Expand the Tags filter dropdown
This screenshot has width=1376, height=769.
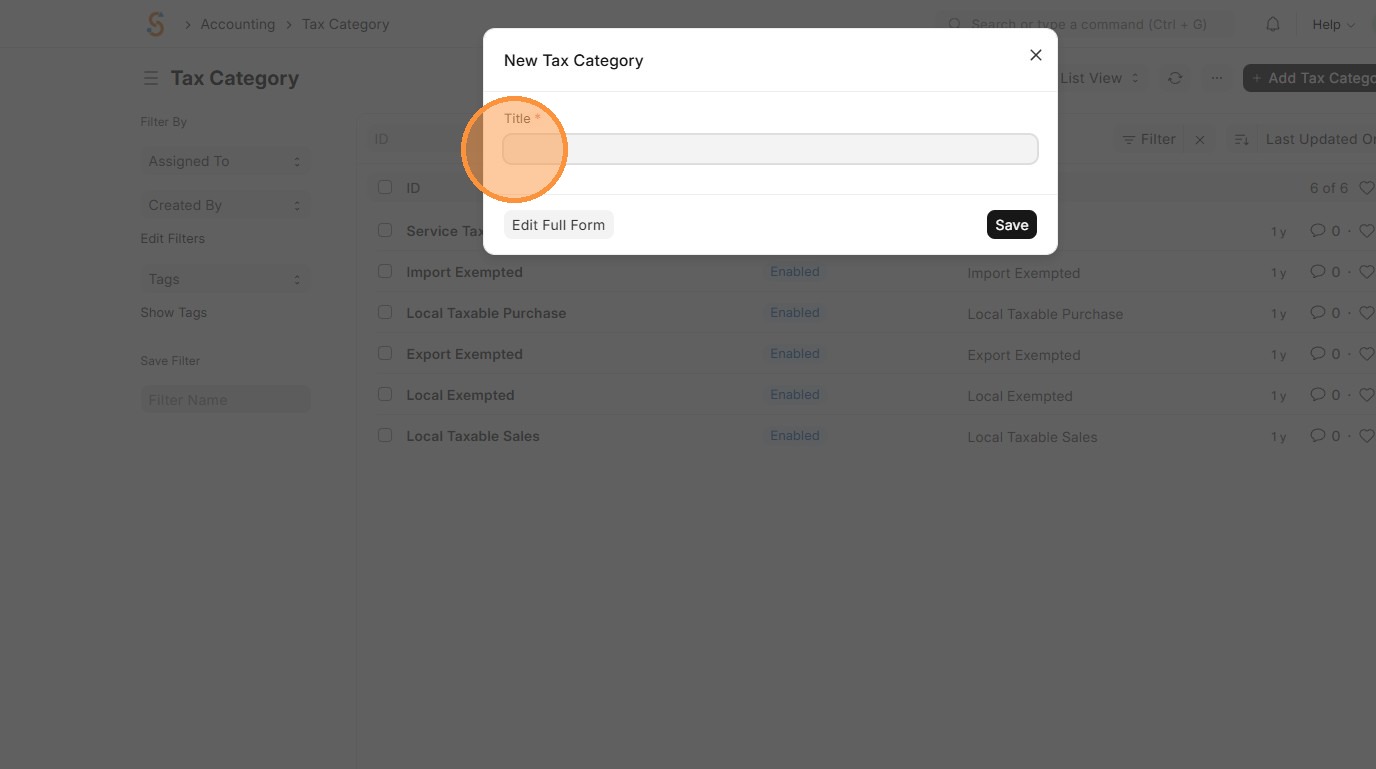(x=225, y=279)
